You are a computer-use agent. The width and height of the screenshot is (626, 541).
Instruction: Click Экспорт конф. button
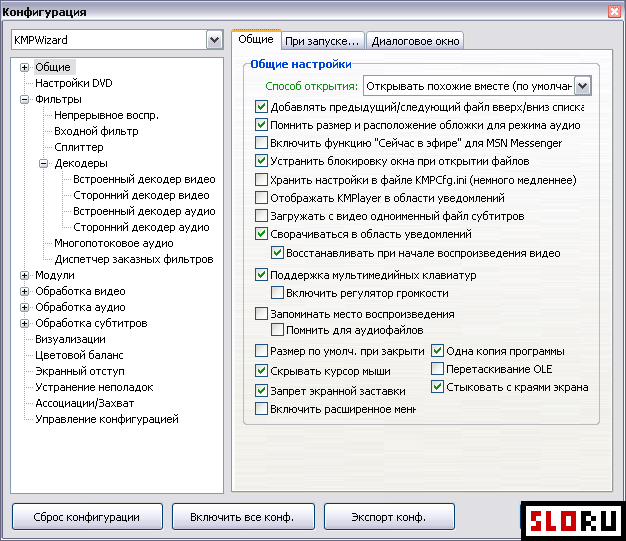click(x=389, y=517)
